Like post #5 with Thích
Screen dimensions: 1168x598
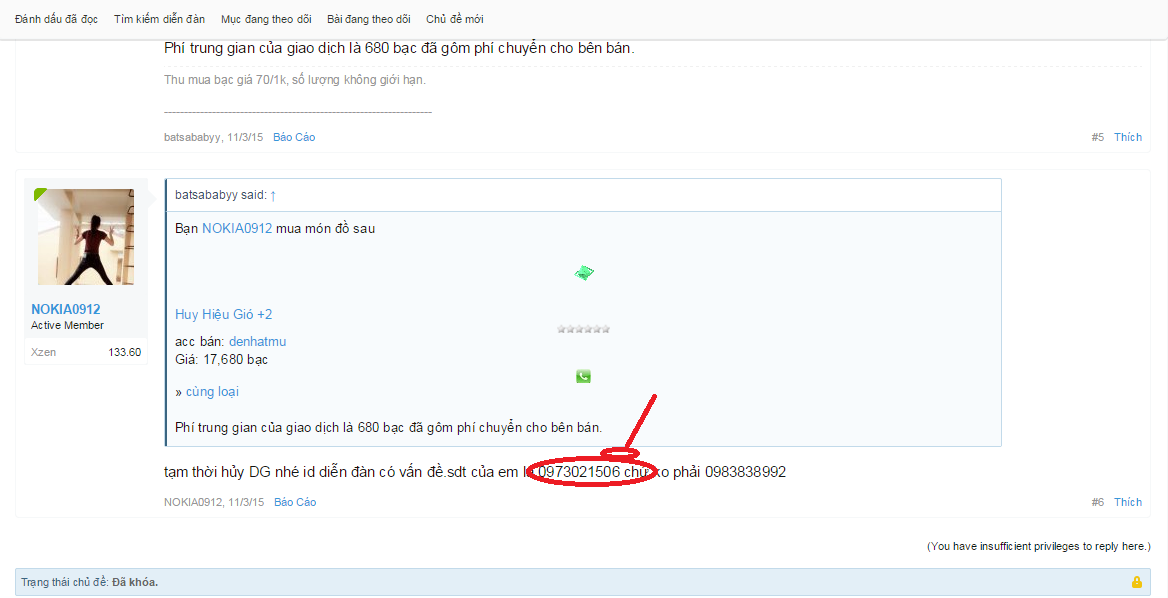[x=1128, y=137]
